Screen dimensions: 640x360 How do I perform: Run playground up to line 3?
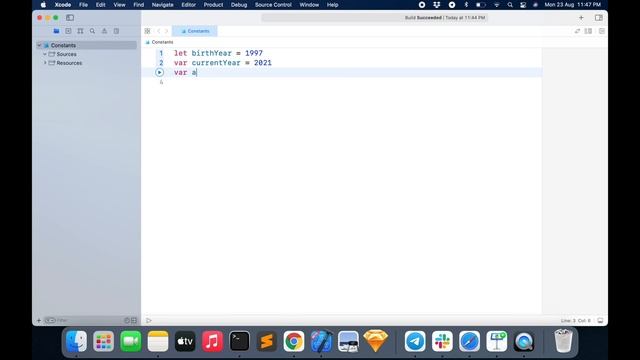(160, 72)
